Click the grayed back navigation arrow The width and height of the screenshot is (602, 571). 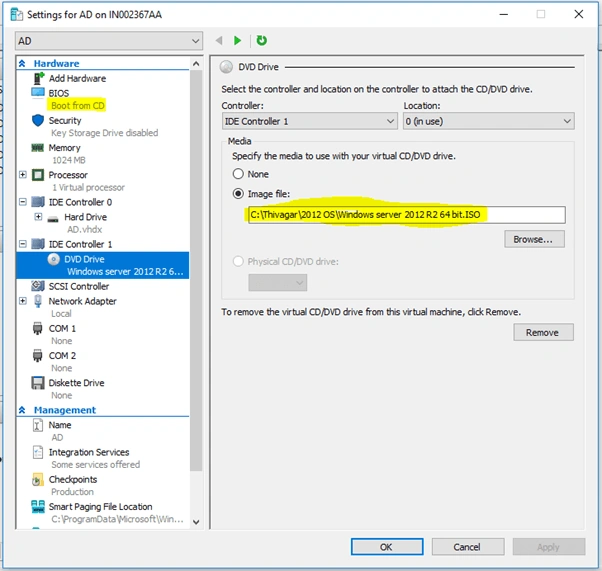point(219,40)
